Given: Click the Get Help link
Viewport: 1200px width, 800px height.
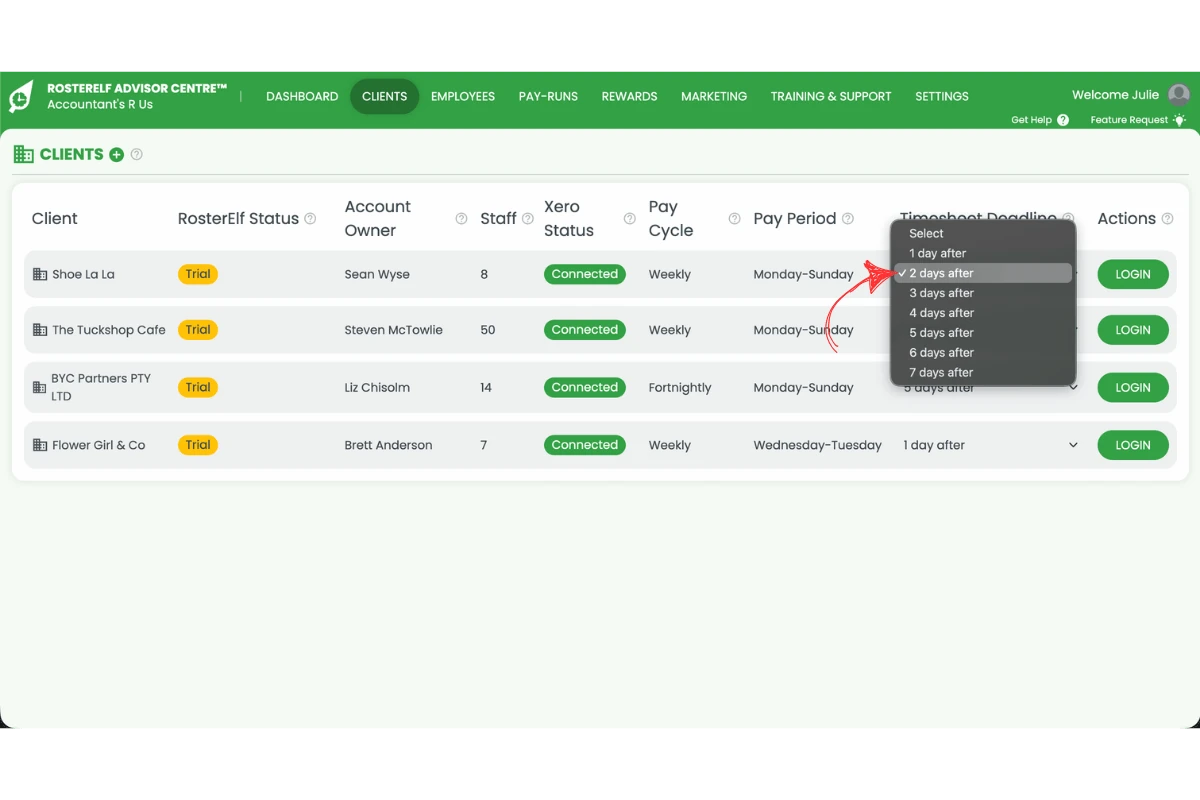Looking at the screenshot, I should coord(1031,120).
